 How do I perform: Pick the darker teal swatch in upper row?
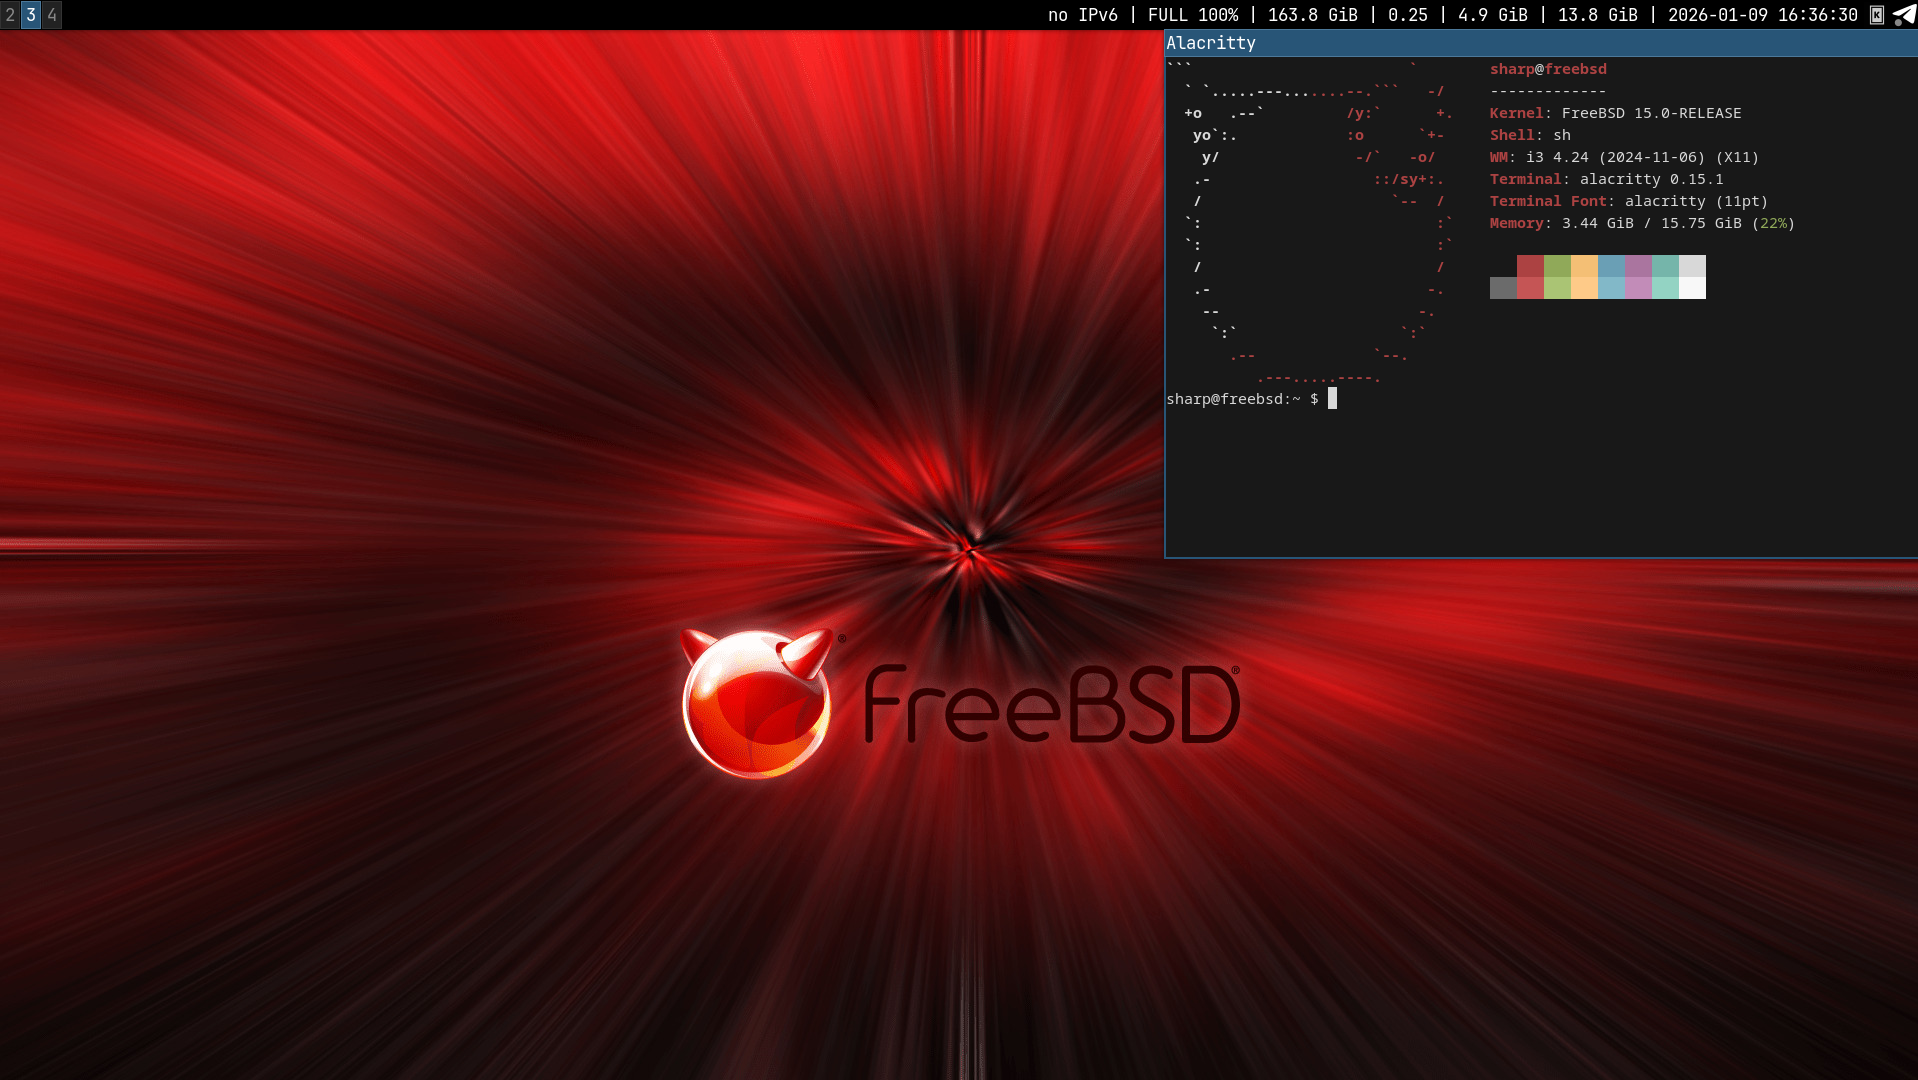coord(1665,266)
